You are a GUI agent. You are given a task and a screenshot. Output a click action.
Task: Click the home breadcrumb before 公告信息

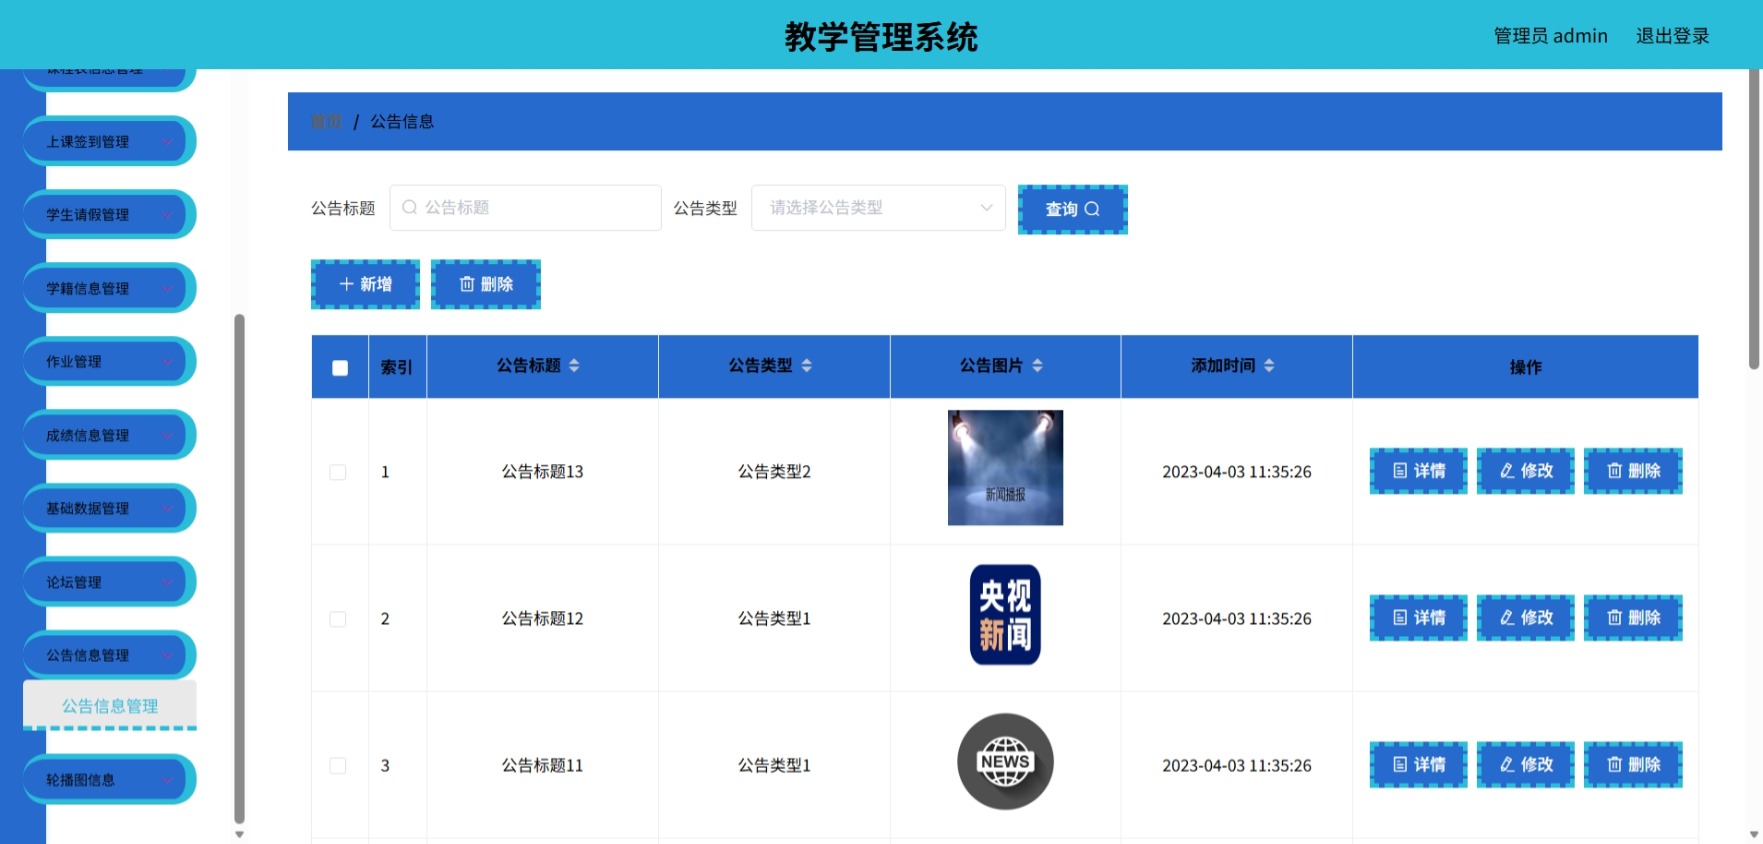click(326, 122)
